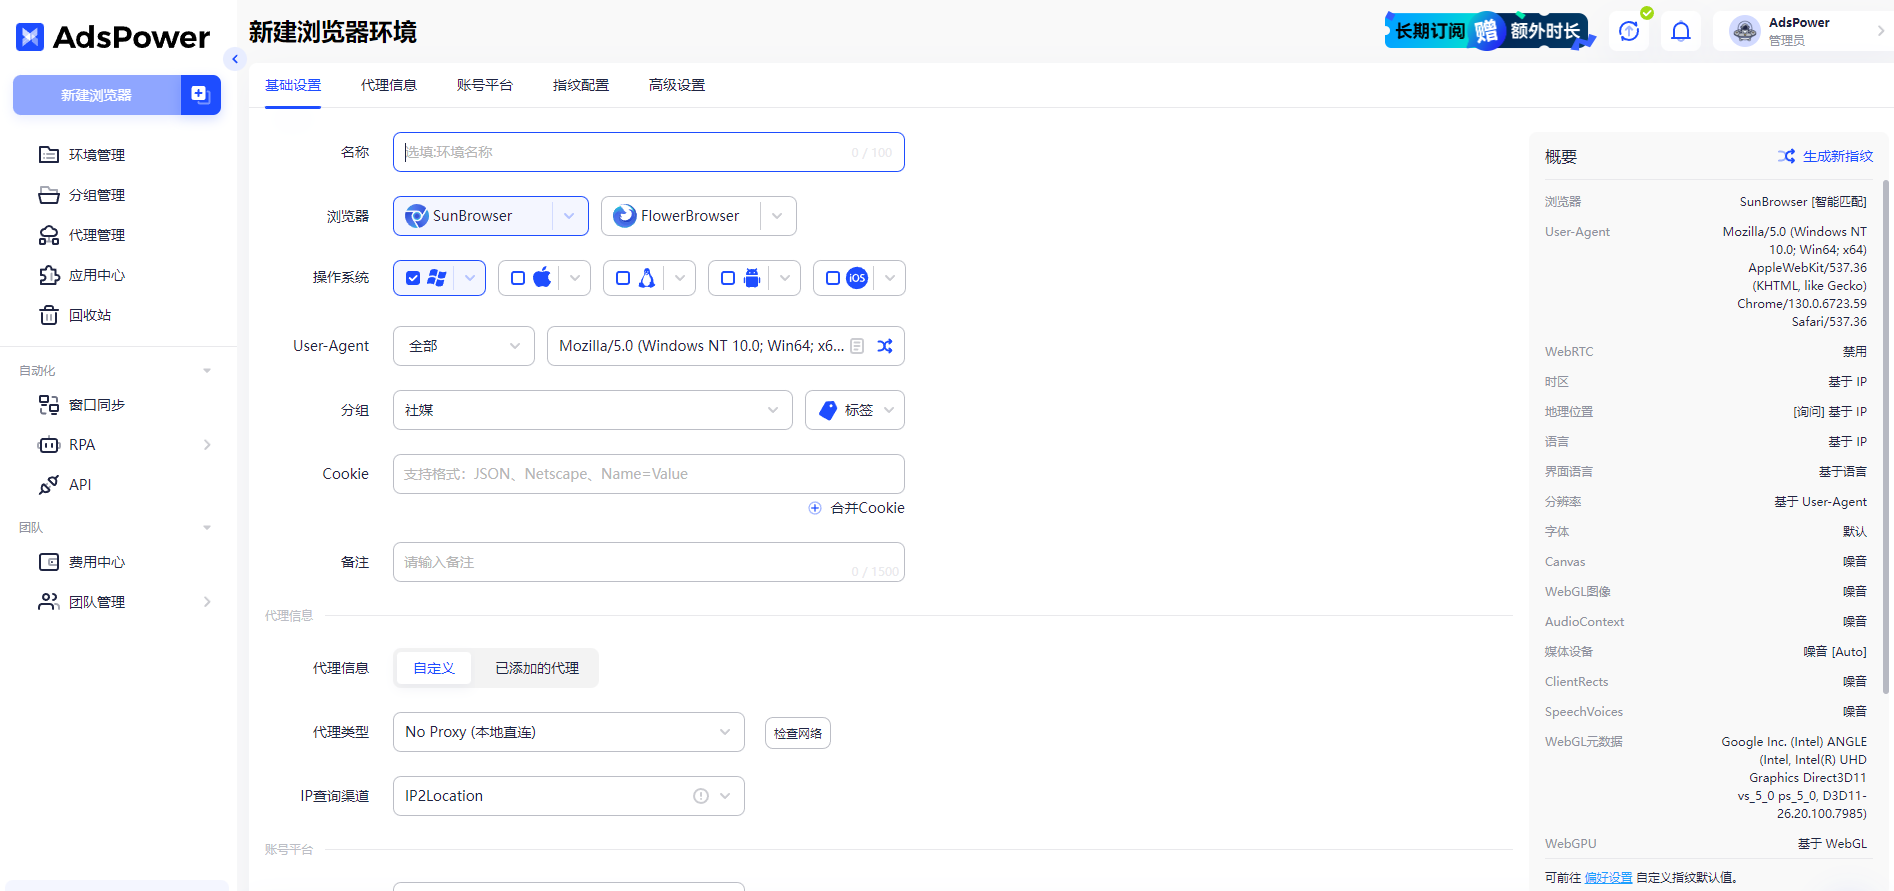Open the Windows version dropdown arrow
Screen dimensions: 1894x891
pos(470,278)
